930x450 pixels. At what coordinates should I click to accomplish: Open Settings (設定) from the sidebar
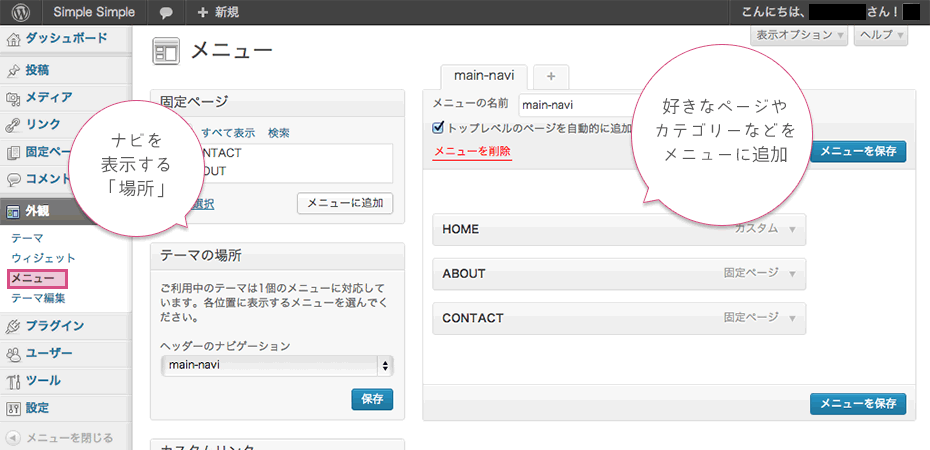(x=37, y=408)
